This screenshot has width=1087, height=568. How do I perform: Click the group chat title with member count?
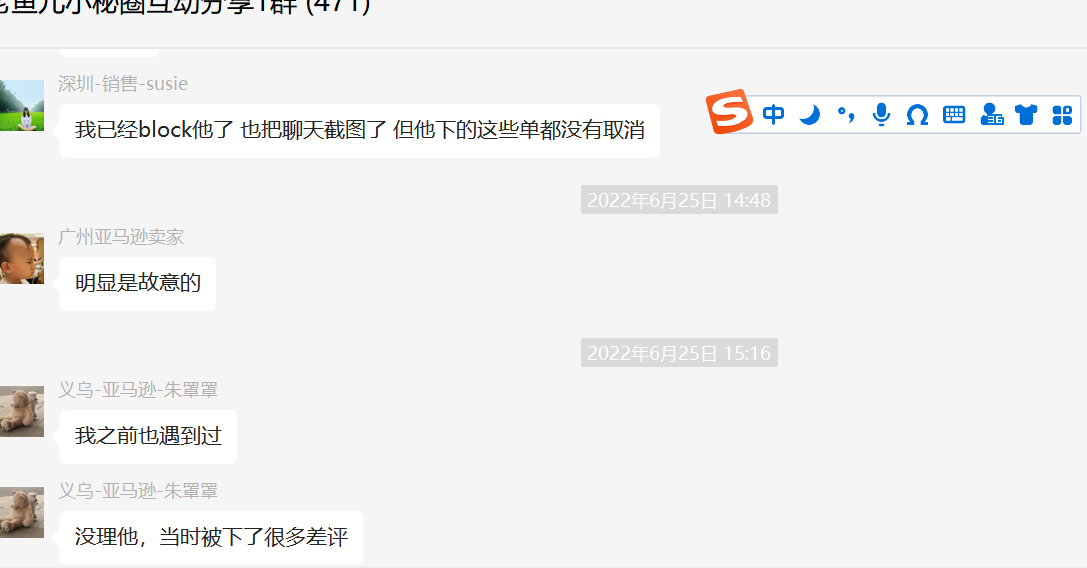[x=185, y=8]
